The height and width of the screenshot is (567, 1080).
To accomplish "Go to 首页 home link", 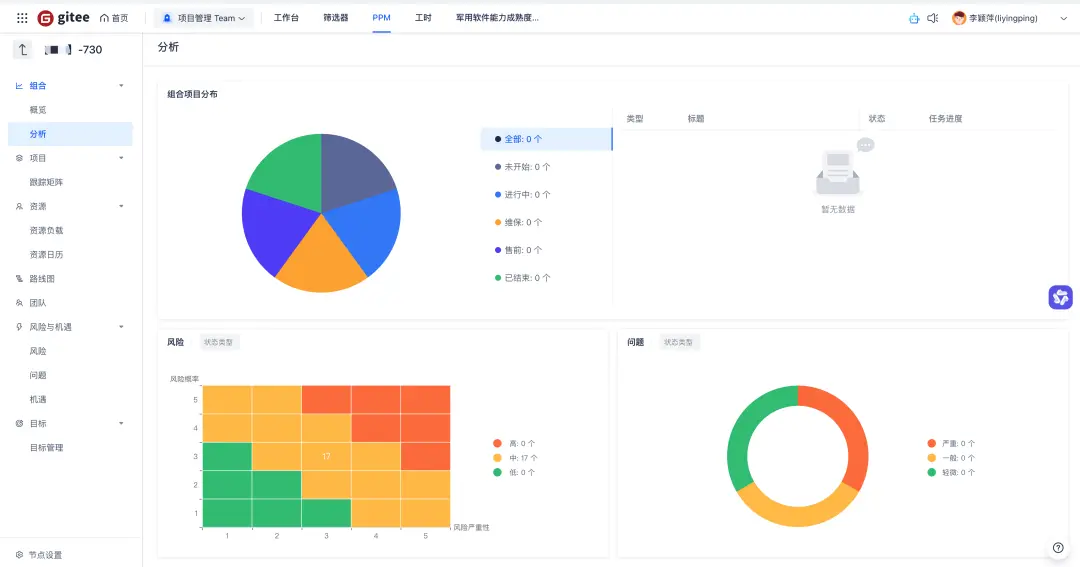I will tap(114, 18).
